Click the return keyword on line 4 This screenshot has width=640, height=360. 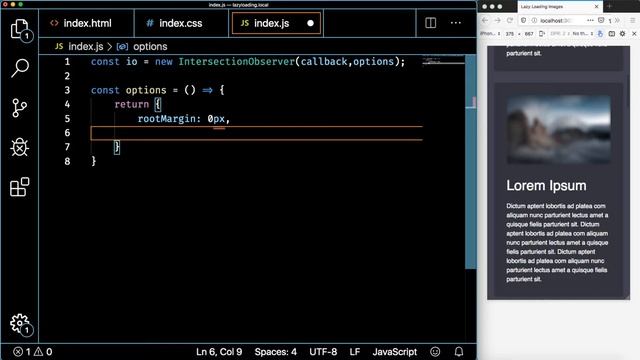click(x=131, y=104)
